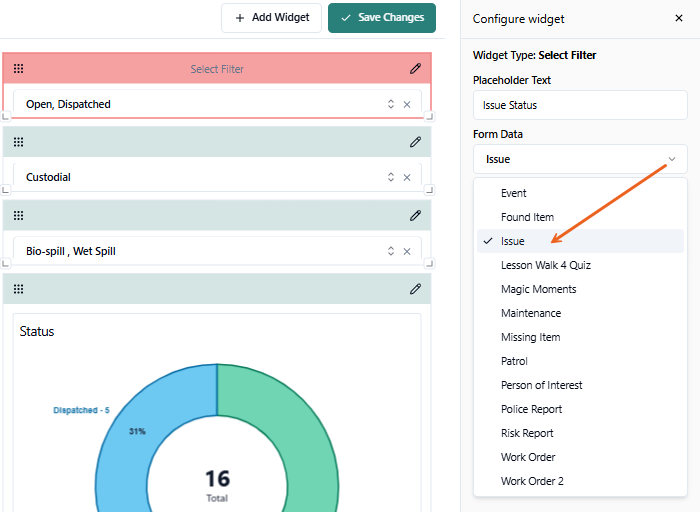
Task: Click drag handle of Status chart widget
Action: 18,289
